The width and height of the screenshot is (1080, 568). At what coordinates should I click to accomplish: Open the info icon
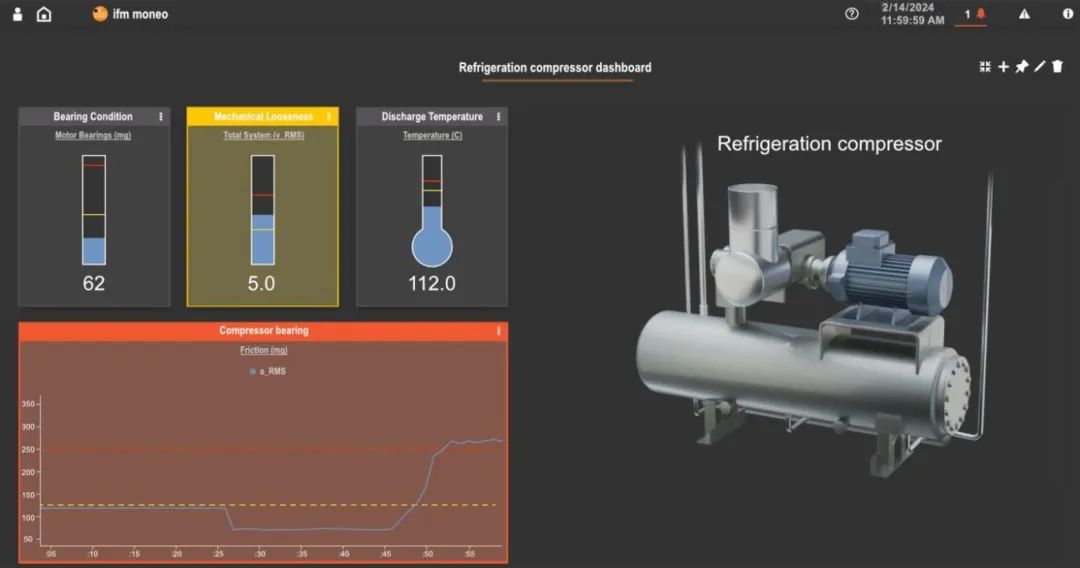[1067, 14]
